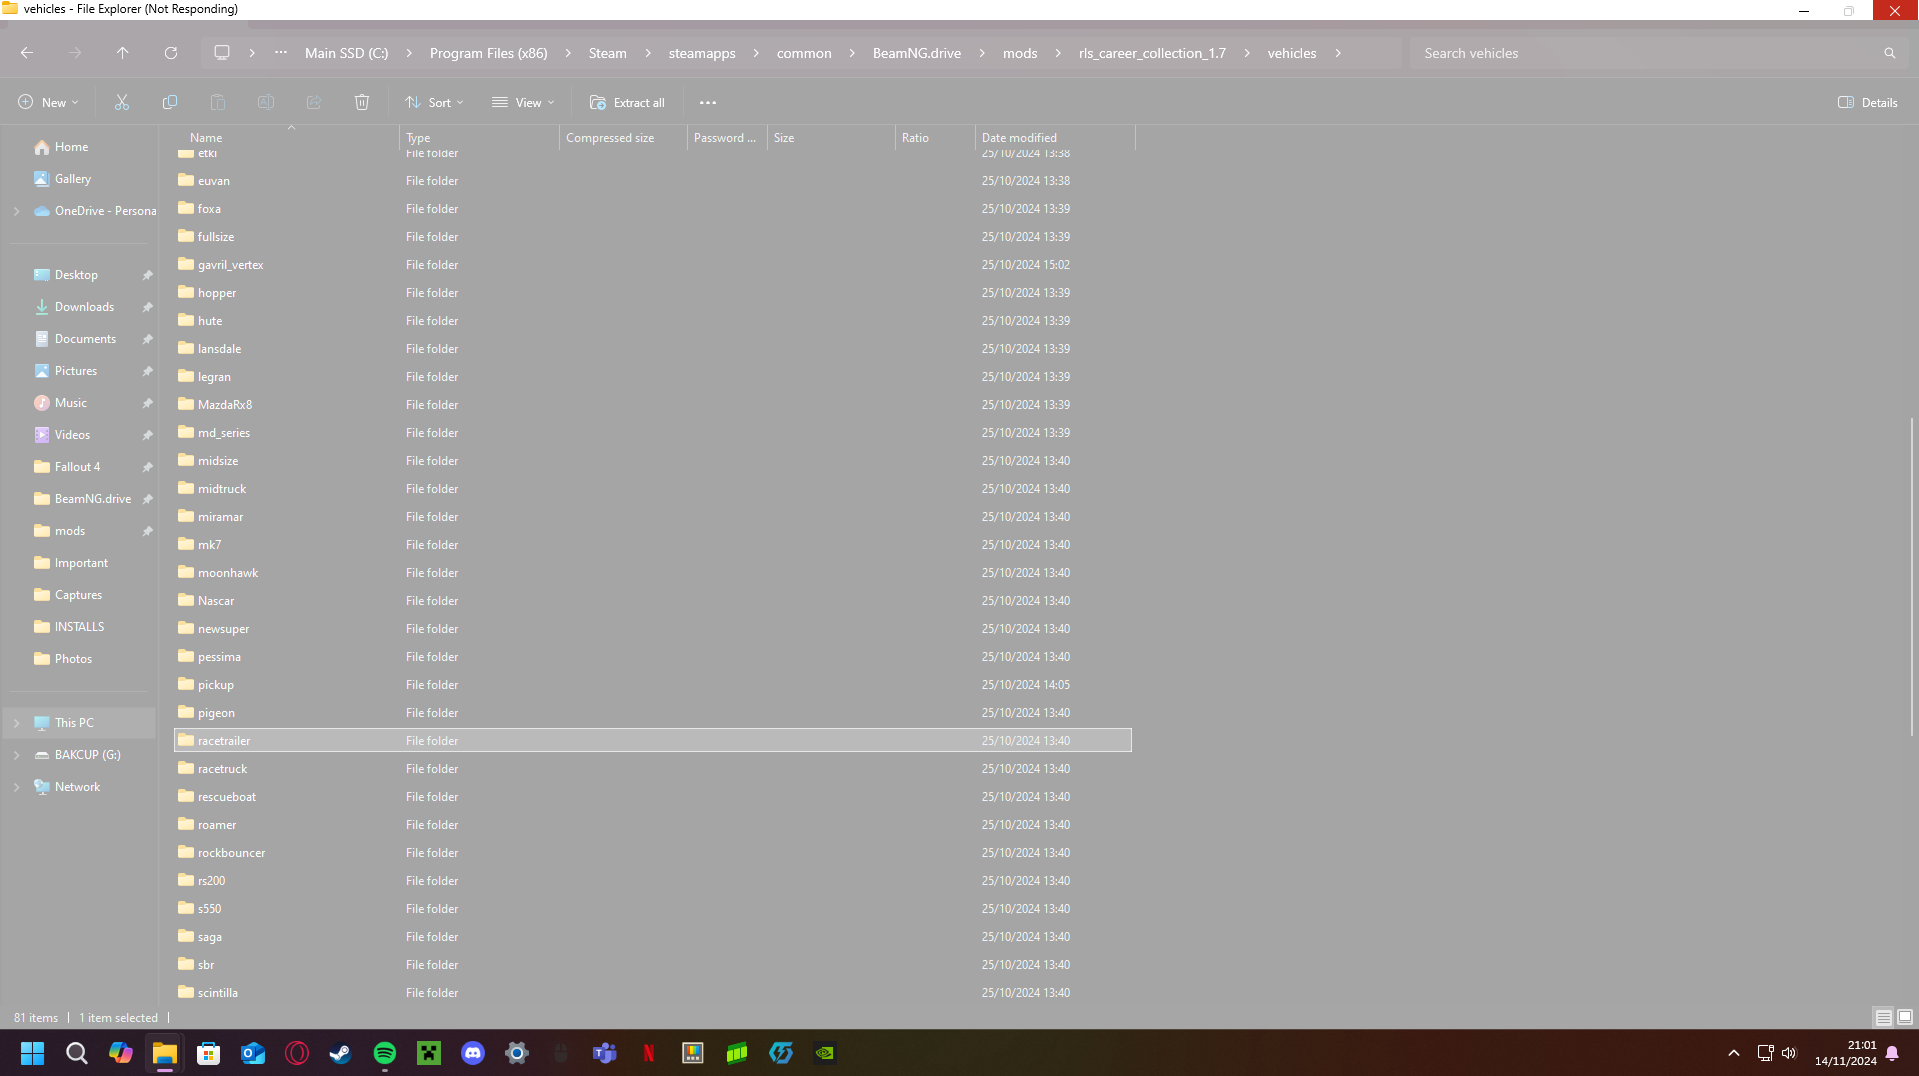Cut selected item with scissors icon
The image size is (1919, 1076).
tap(122, 102)
